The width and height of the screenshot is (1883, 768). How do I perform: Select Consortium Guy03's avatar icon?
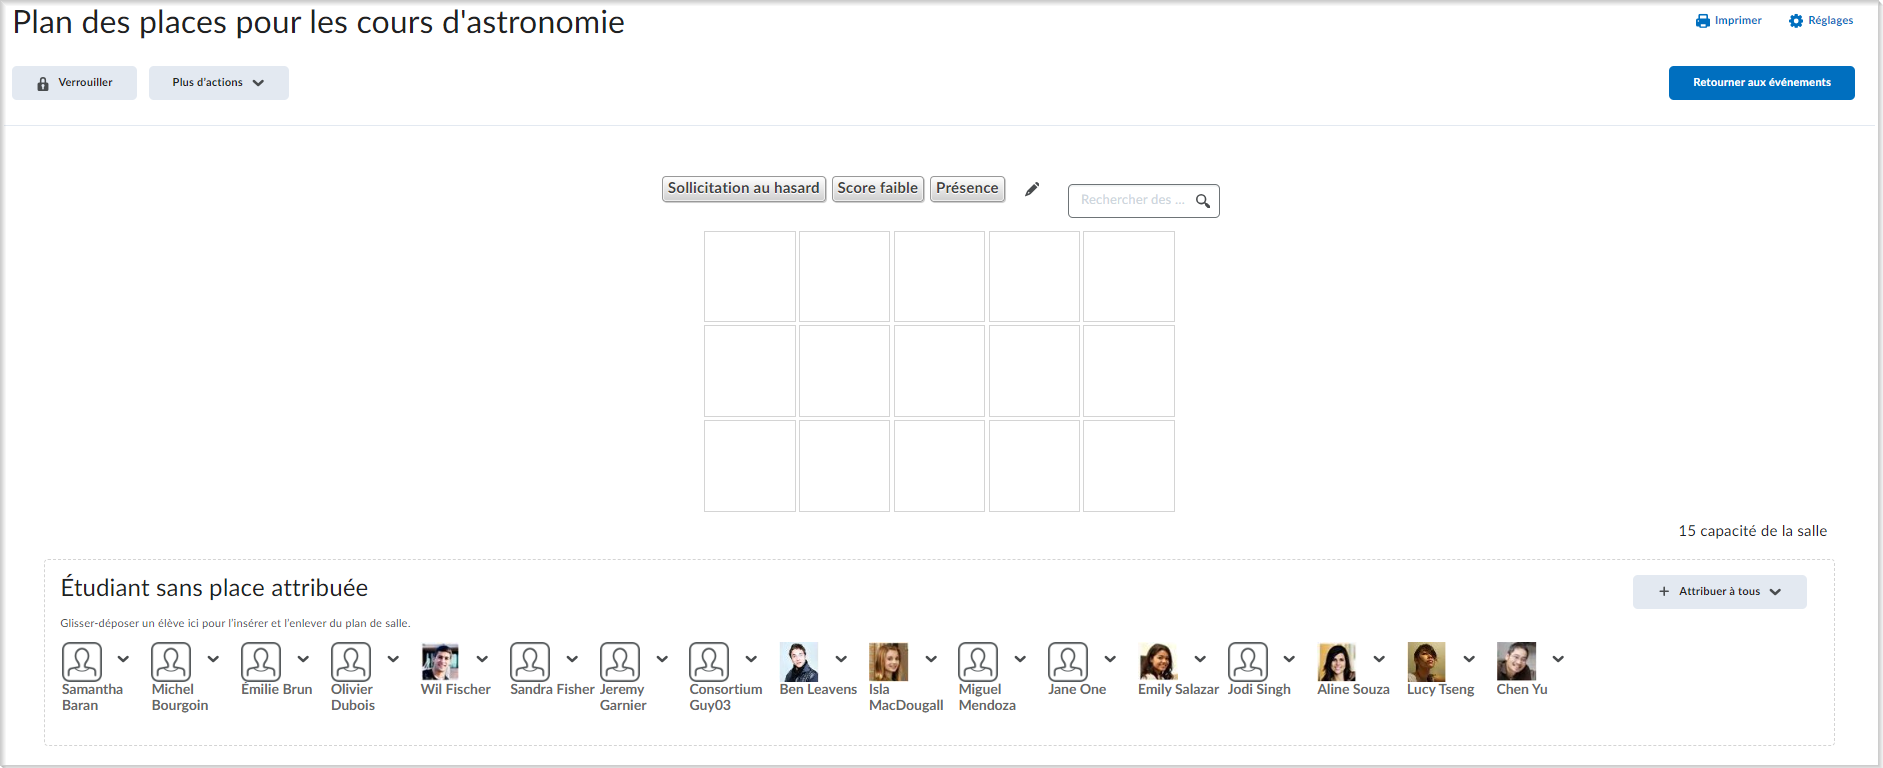(x=709, y=662)
